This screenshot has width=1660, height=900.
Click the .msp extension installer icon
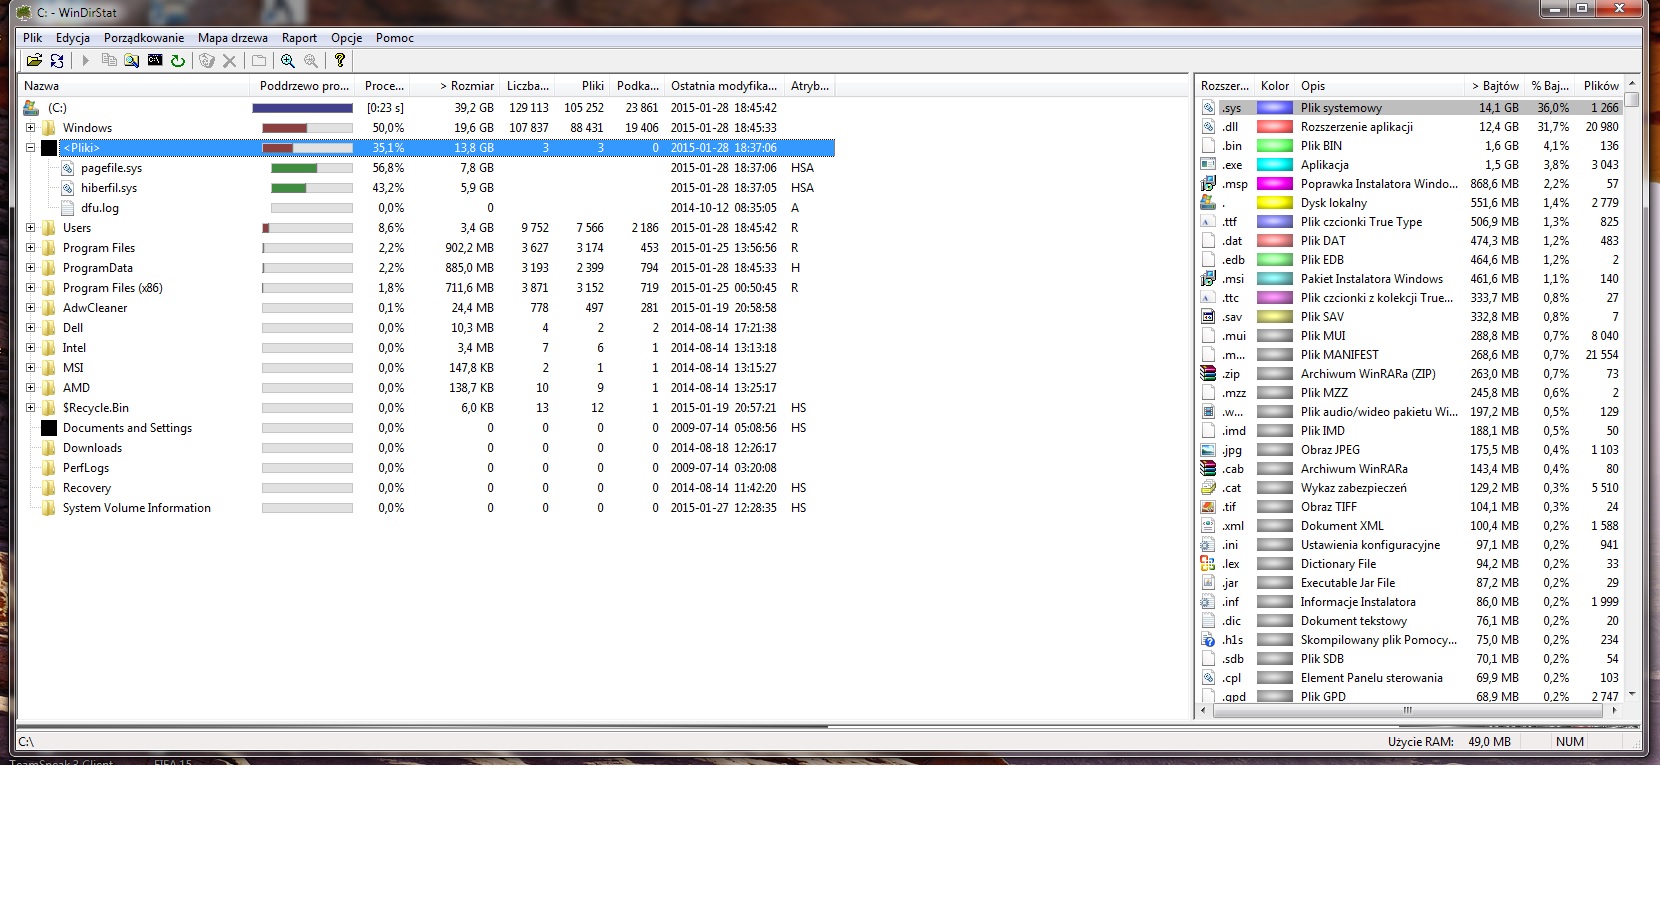(1208, 184)
